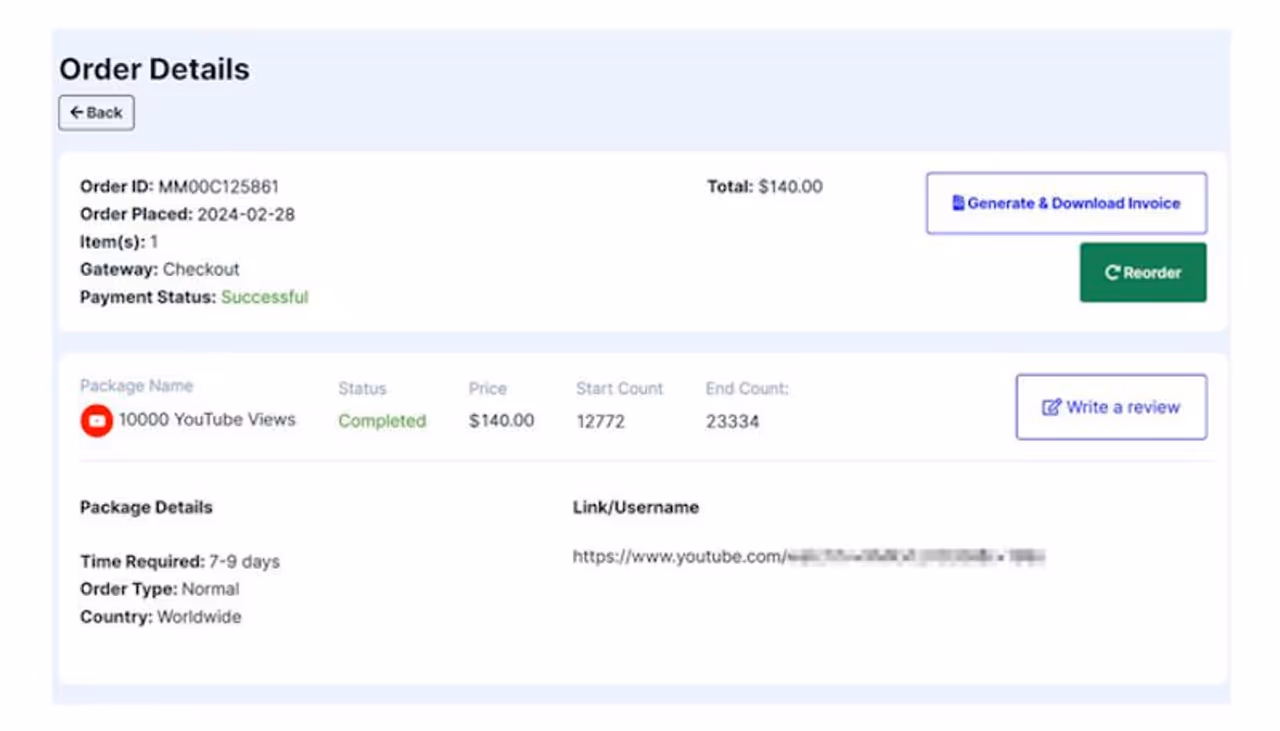Click the Completed status text
The image size is (1280, 731).
[x=382, y=421]
